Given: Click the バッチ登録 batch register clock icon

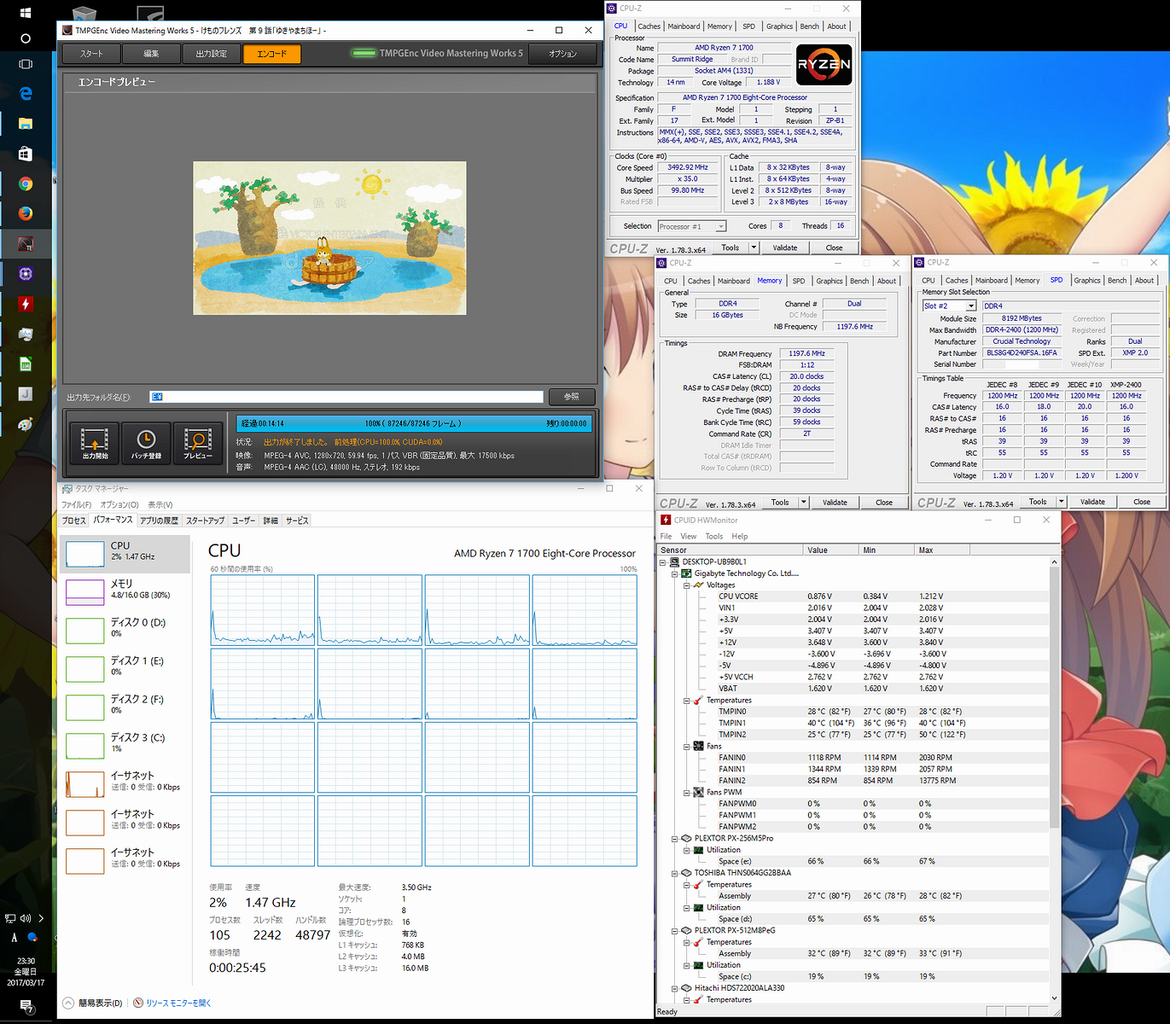Looking at the screenshot, I should (x=146, y=443).
